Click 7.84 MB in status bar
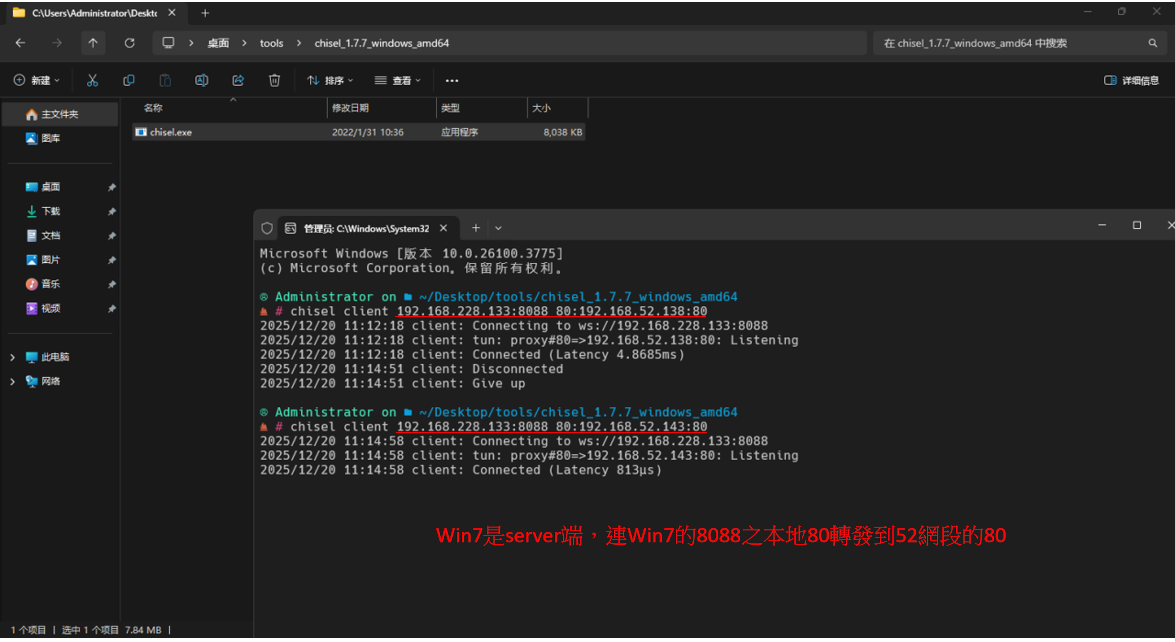Screen dimensions: 1176x642 142,630
